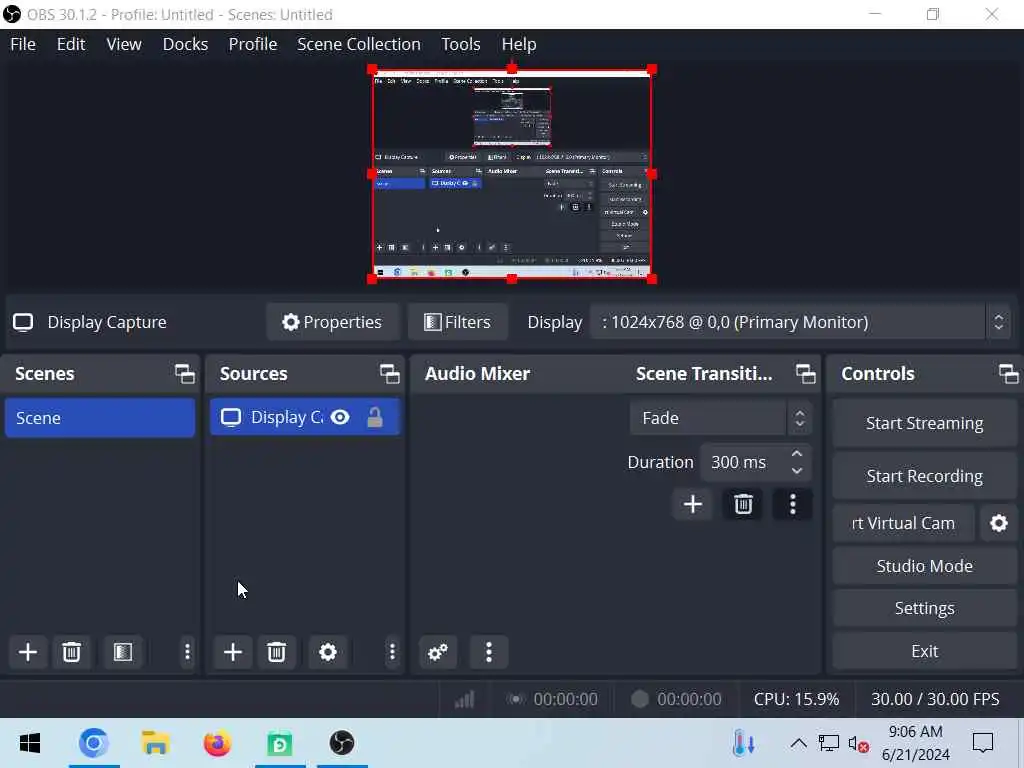The image size is (1024, 768).
Task: Remove the configurable transition via trash icon
Action: coord(743,504)
